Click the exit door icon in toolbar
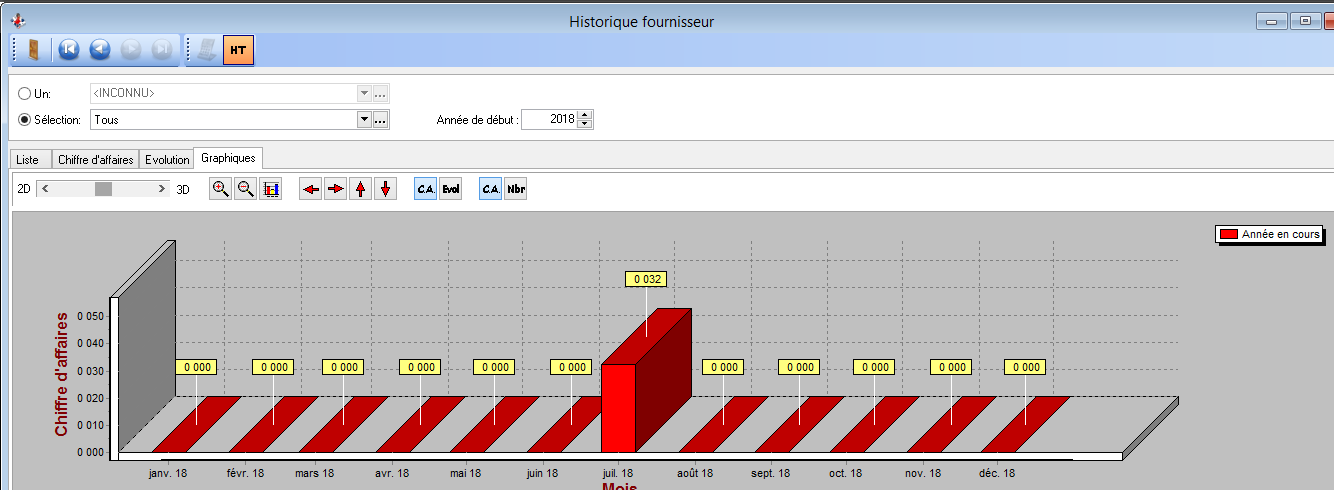The height and width of the screenshot is (490, 1334). [33, 49]
